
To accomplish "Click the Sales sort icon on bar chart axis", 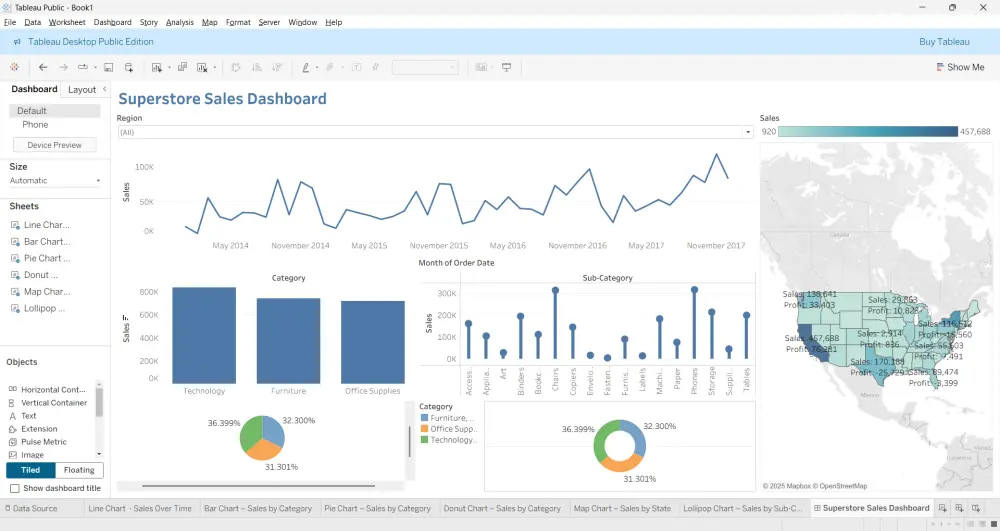I will [125, 317].
